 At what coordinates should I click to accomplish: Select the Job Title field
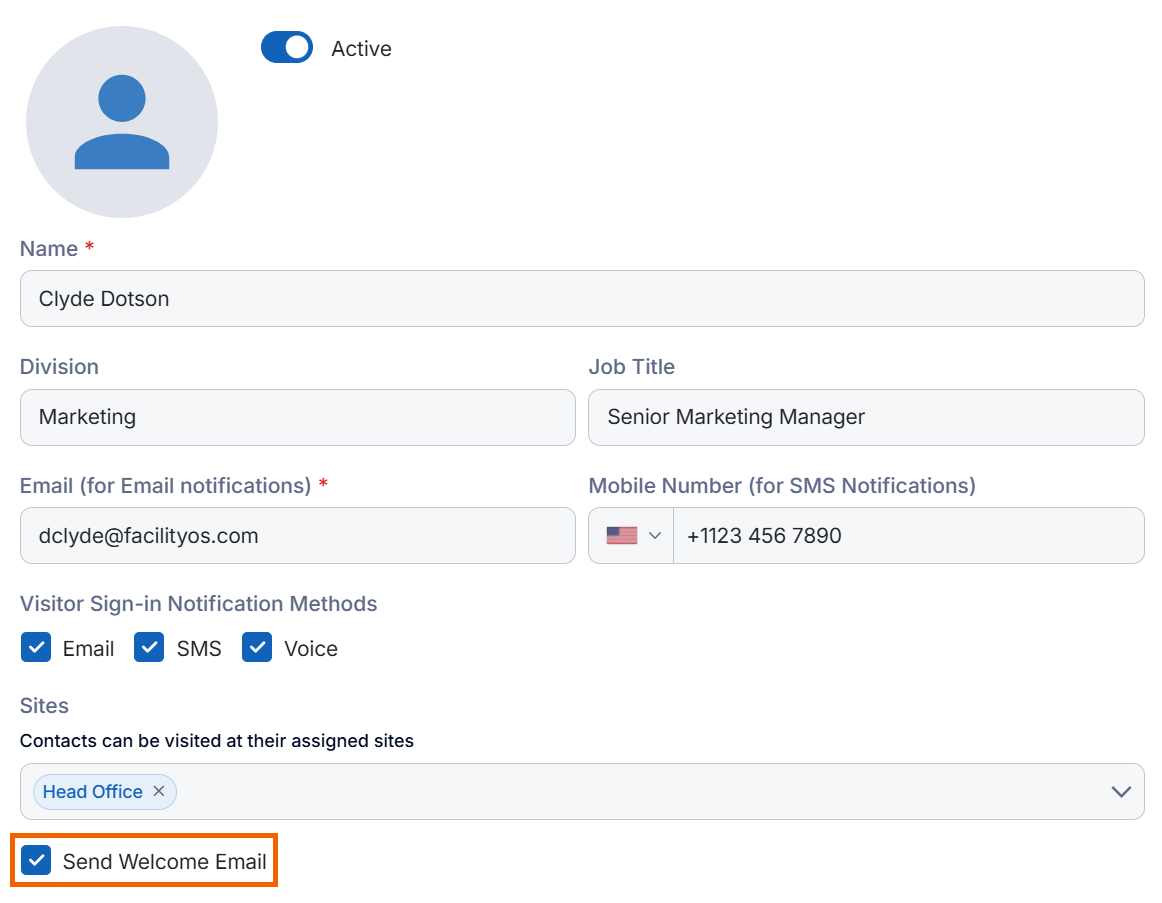(x=866, y=417)
